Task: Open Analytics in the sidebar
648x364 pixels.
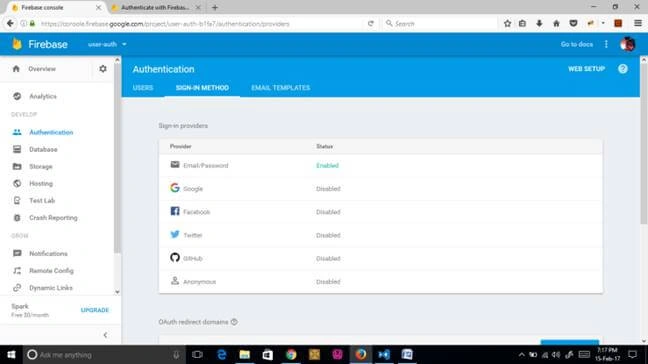Action: (x=43, y=96)
